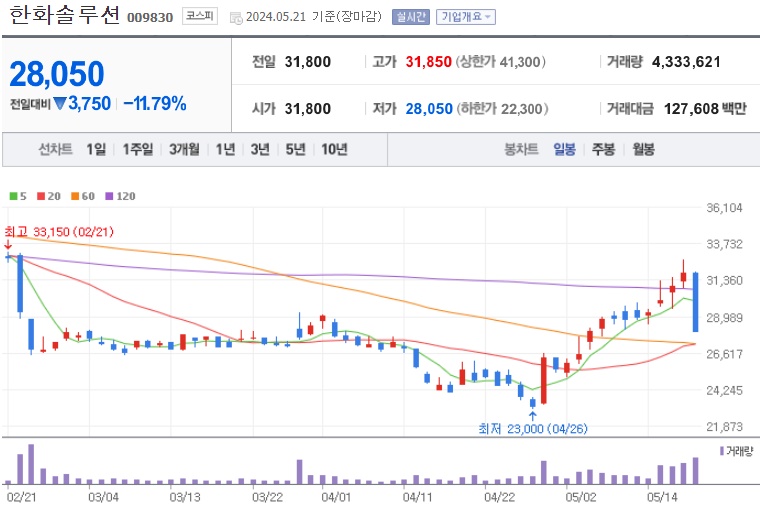Click the 코스피 market badge
This screenshot has height=508, width=760.
point(200,16)
